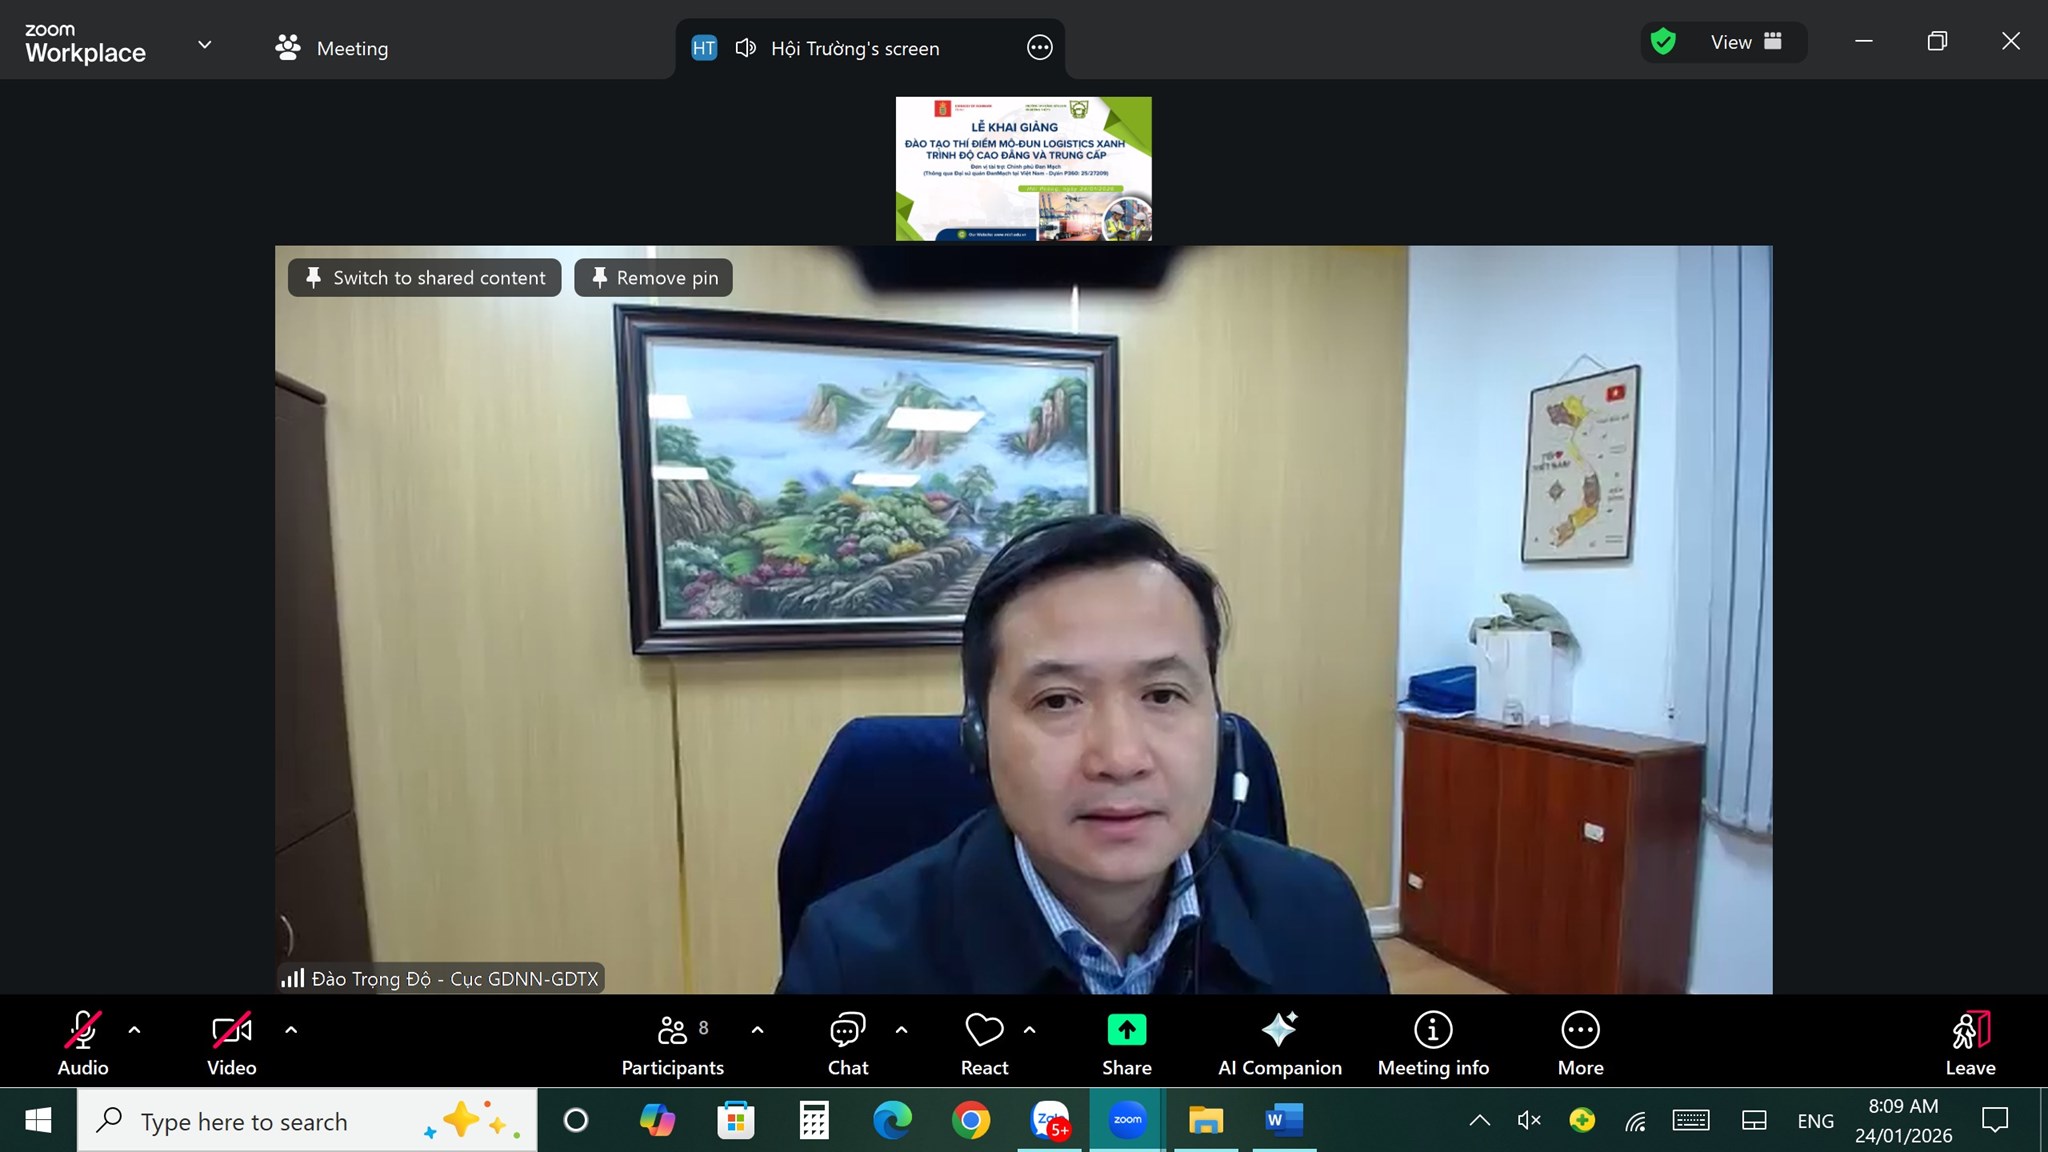Expand audio options arrow

coord(135,1029)
